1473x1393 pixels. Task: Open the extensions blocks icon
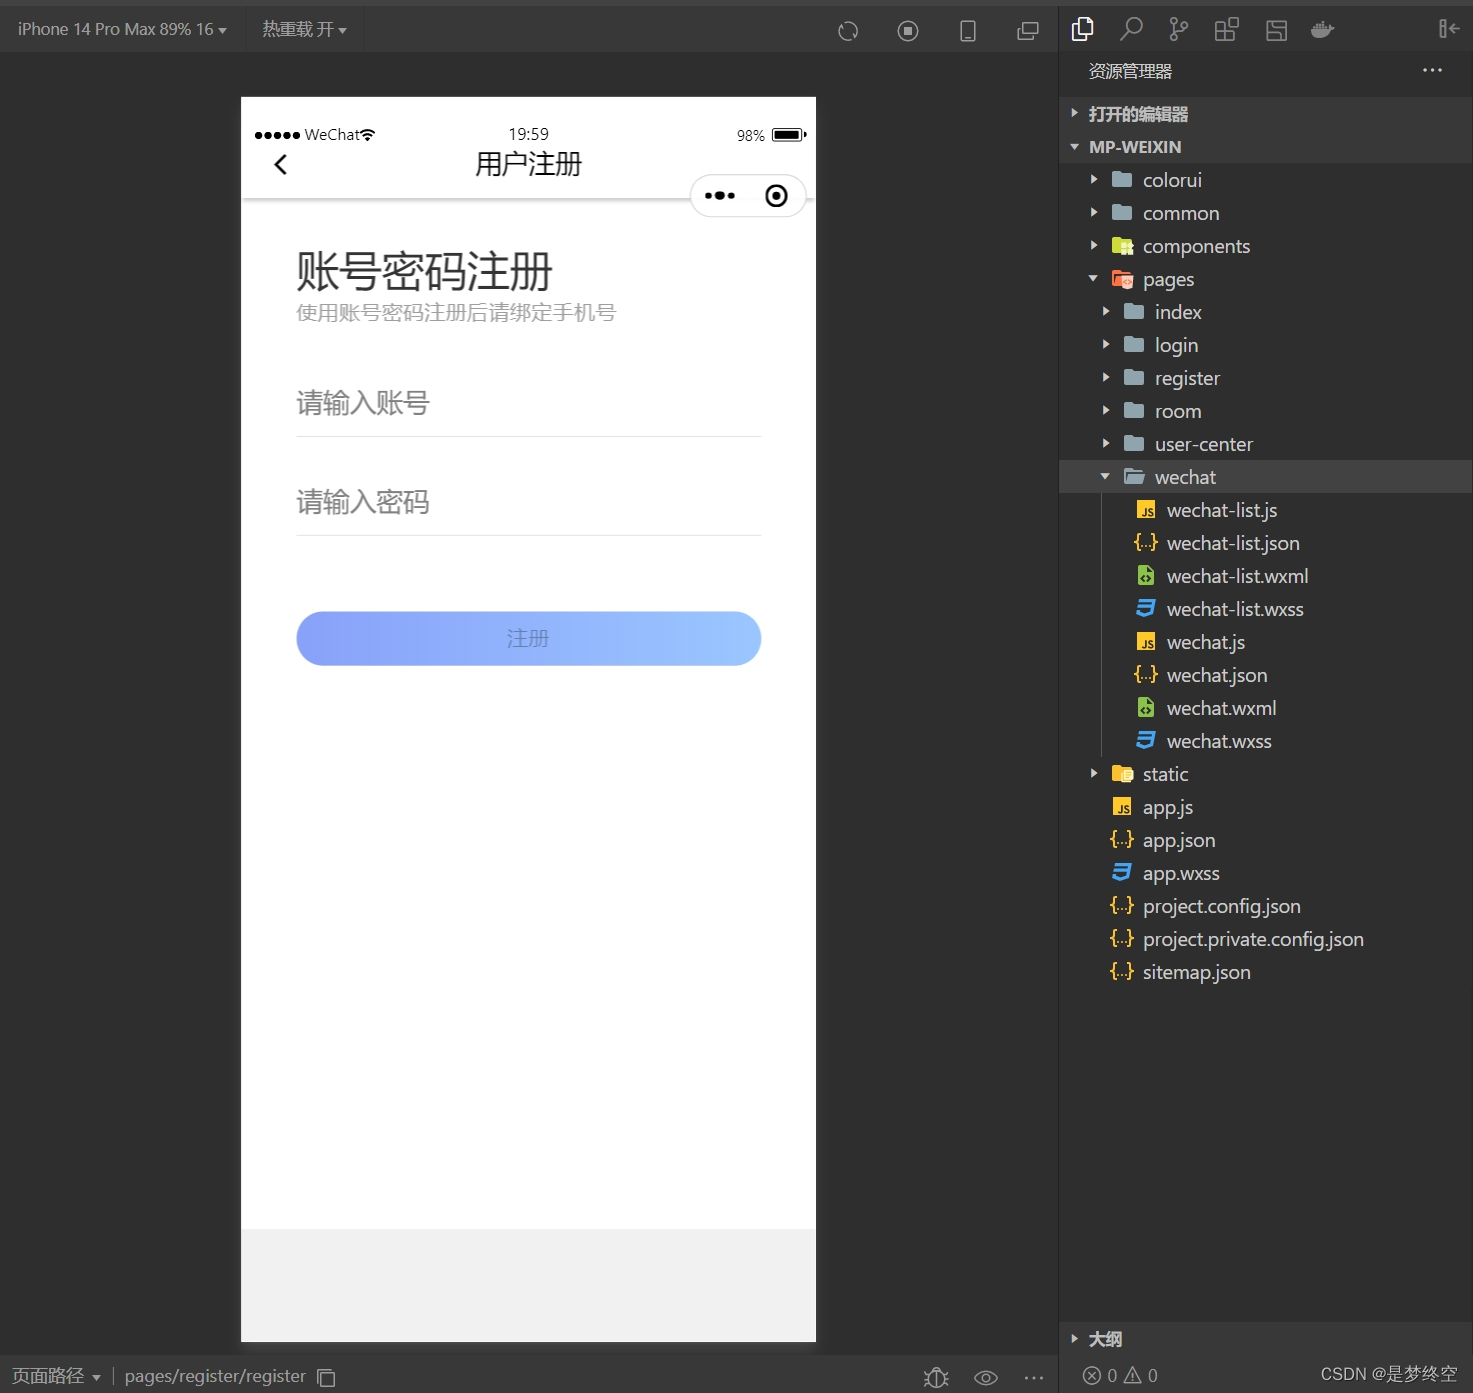point(1227,29)
